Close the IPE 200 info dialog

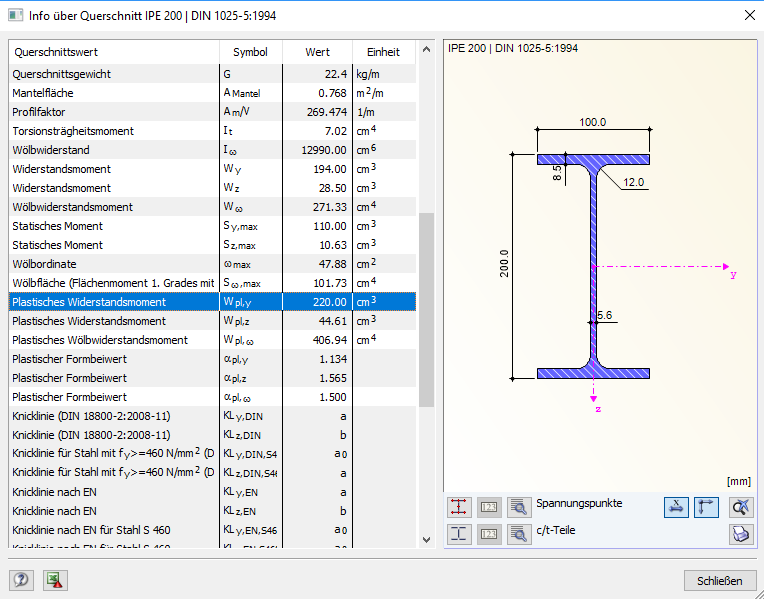tap(750, 15)
